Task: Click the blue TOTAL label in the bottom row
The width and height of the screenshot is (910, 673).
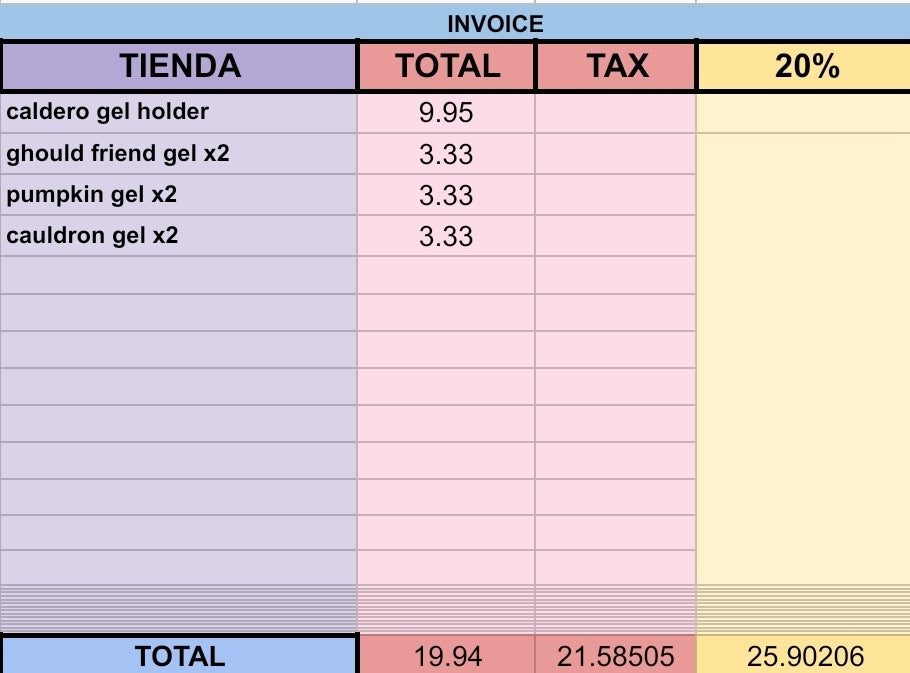Action: pyautogui.click(x=180, y=656)
